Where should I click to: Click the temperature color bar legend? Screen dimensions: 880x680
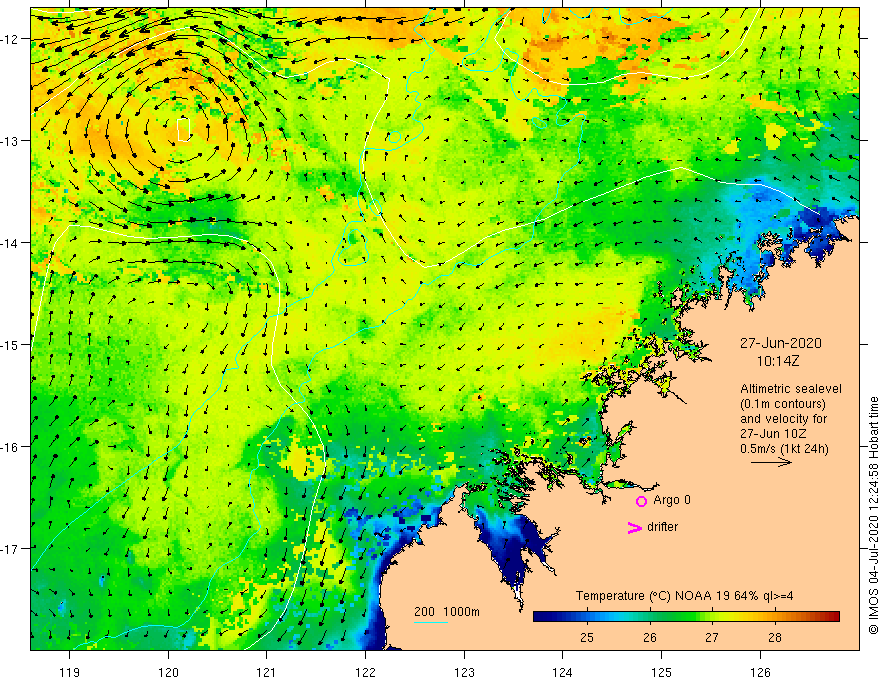pos(686,617)
